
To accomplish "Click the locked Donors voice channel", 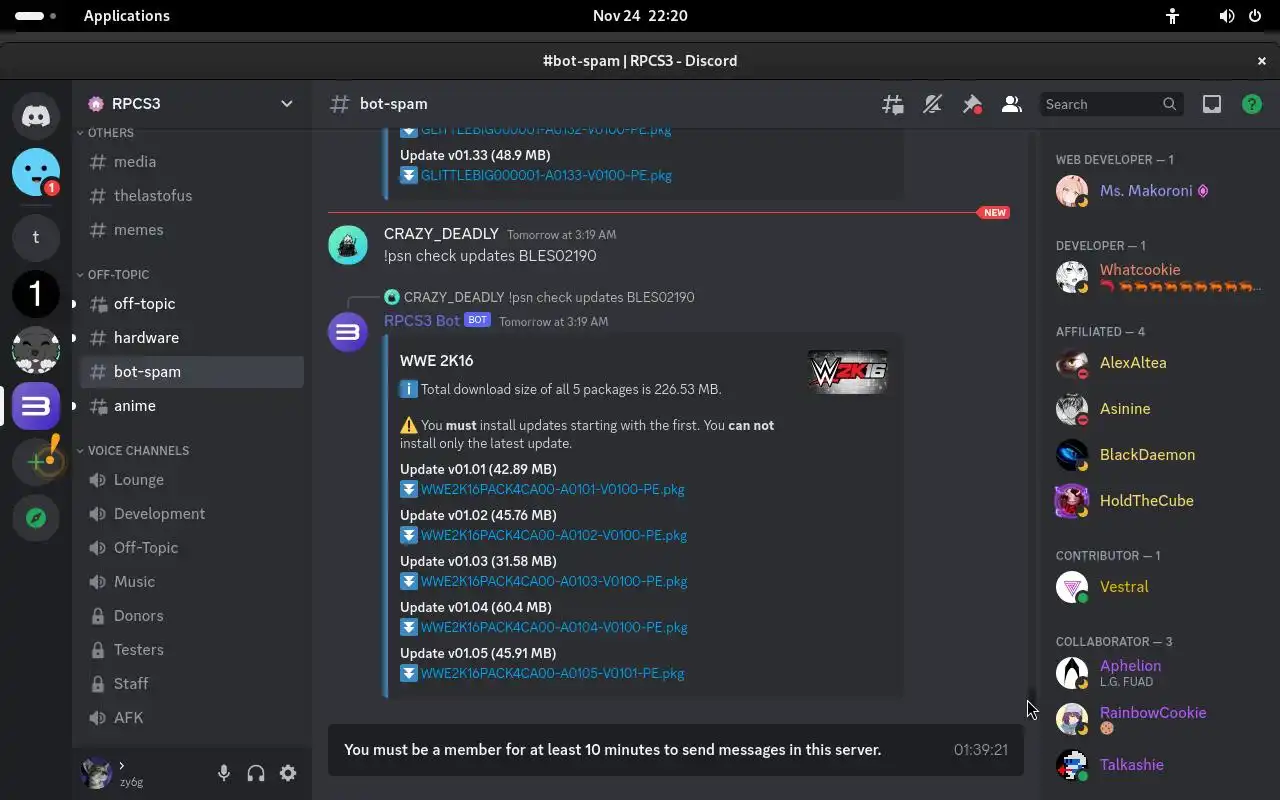I will pyautogui.click(x=191, y=616).
